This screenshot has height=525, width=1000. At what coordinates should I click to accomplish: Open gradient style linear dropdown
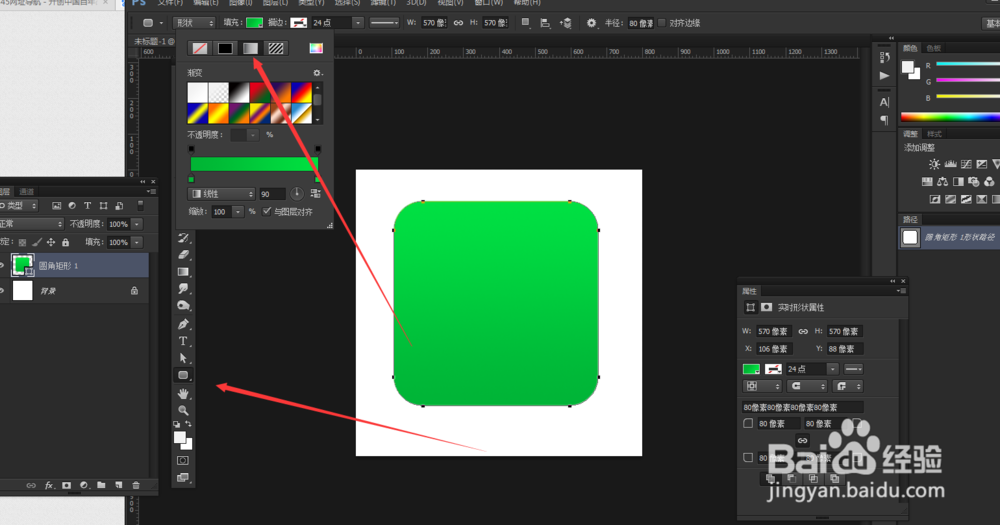click(222, 194)
